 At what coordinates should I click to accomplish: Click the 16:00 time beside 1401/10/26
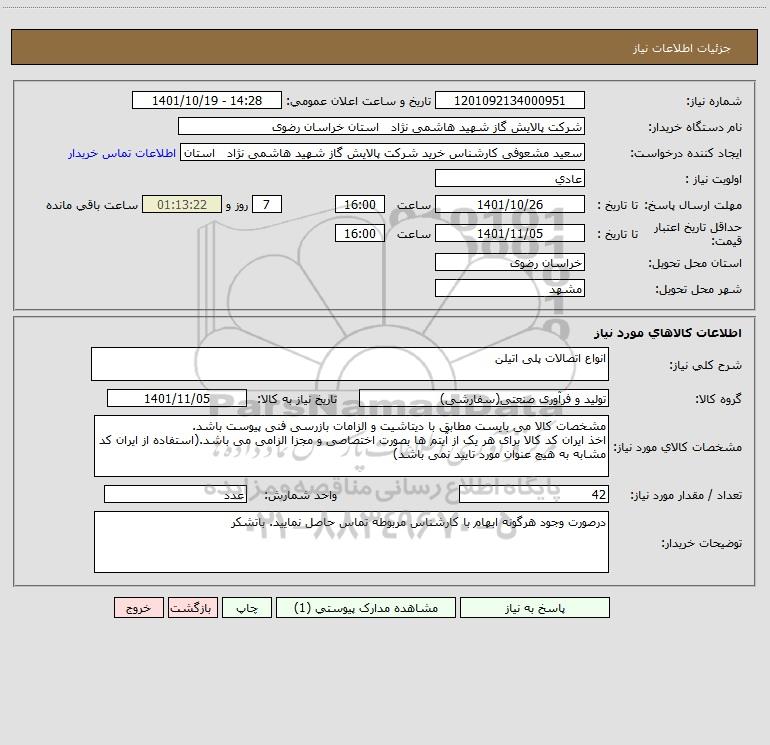click(359, 204)
